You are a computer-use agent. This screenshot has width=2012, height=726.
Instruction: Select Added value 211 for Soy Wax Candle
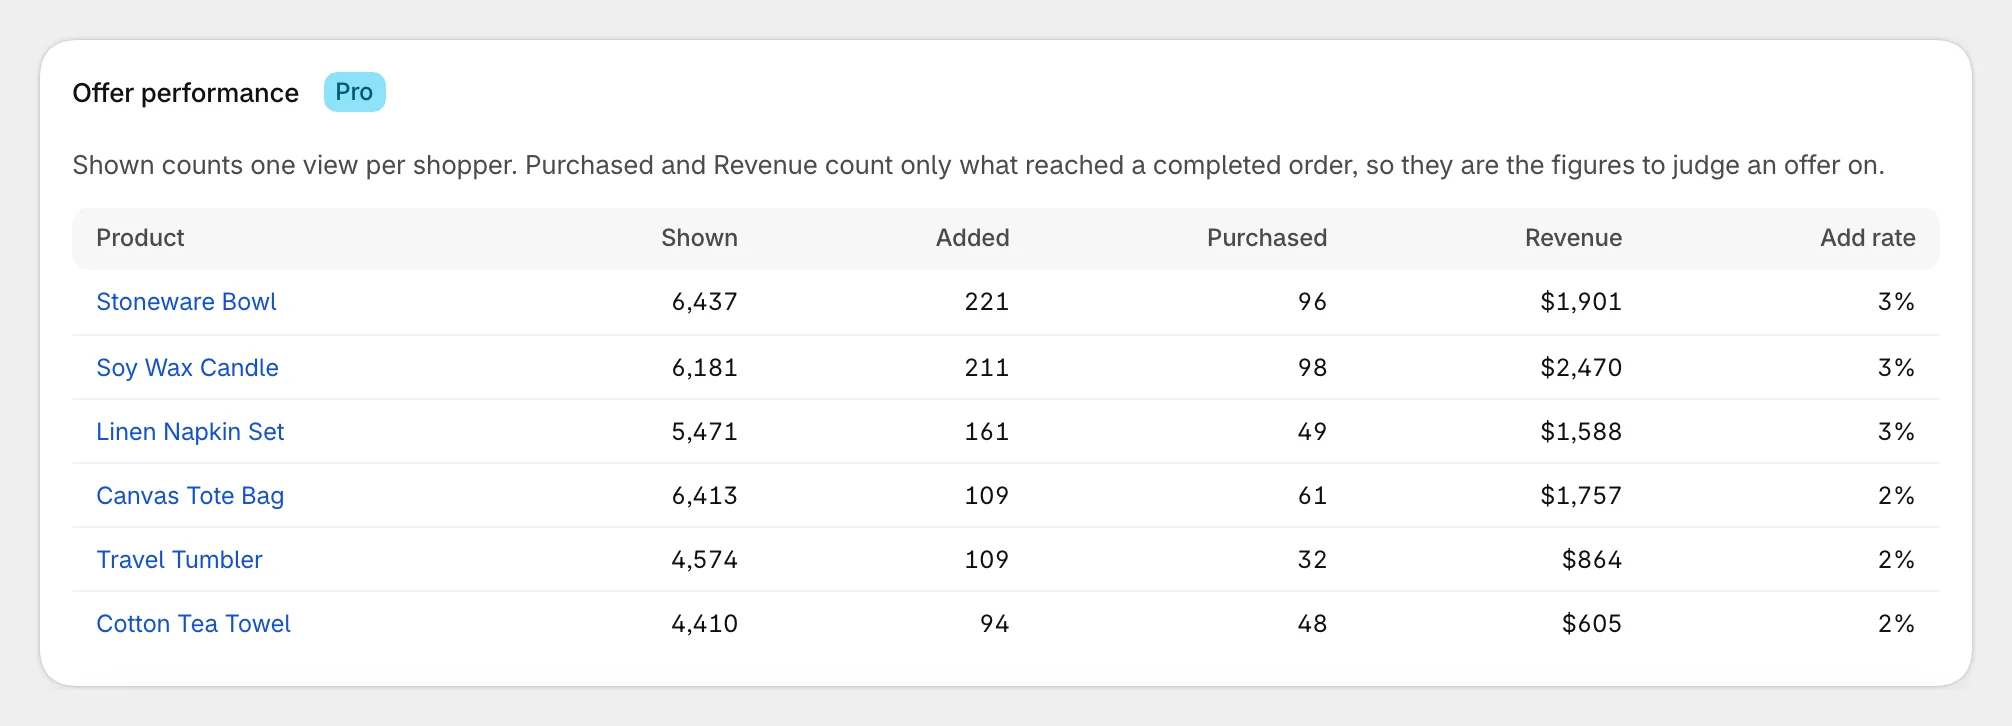[x=987, y=368]
